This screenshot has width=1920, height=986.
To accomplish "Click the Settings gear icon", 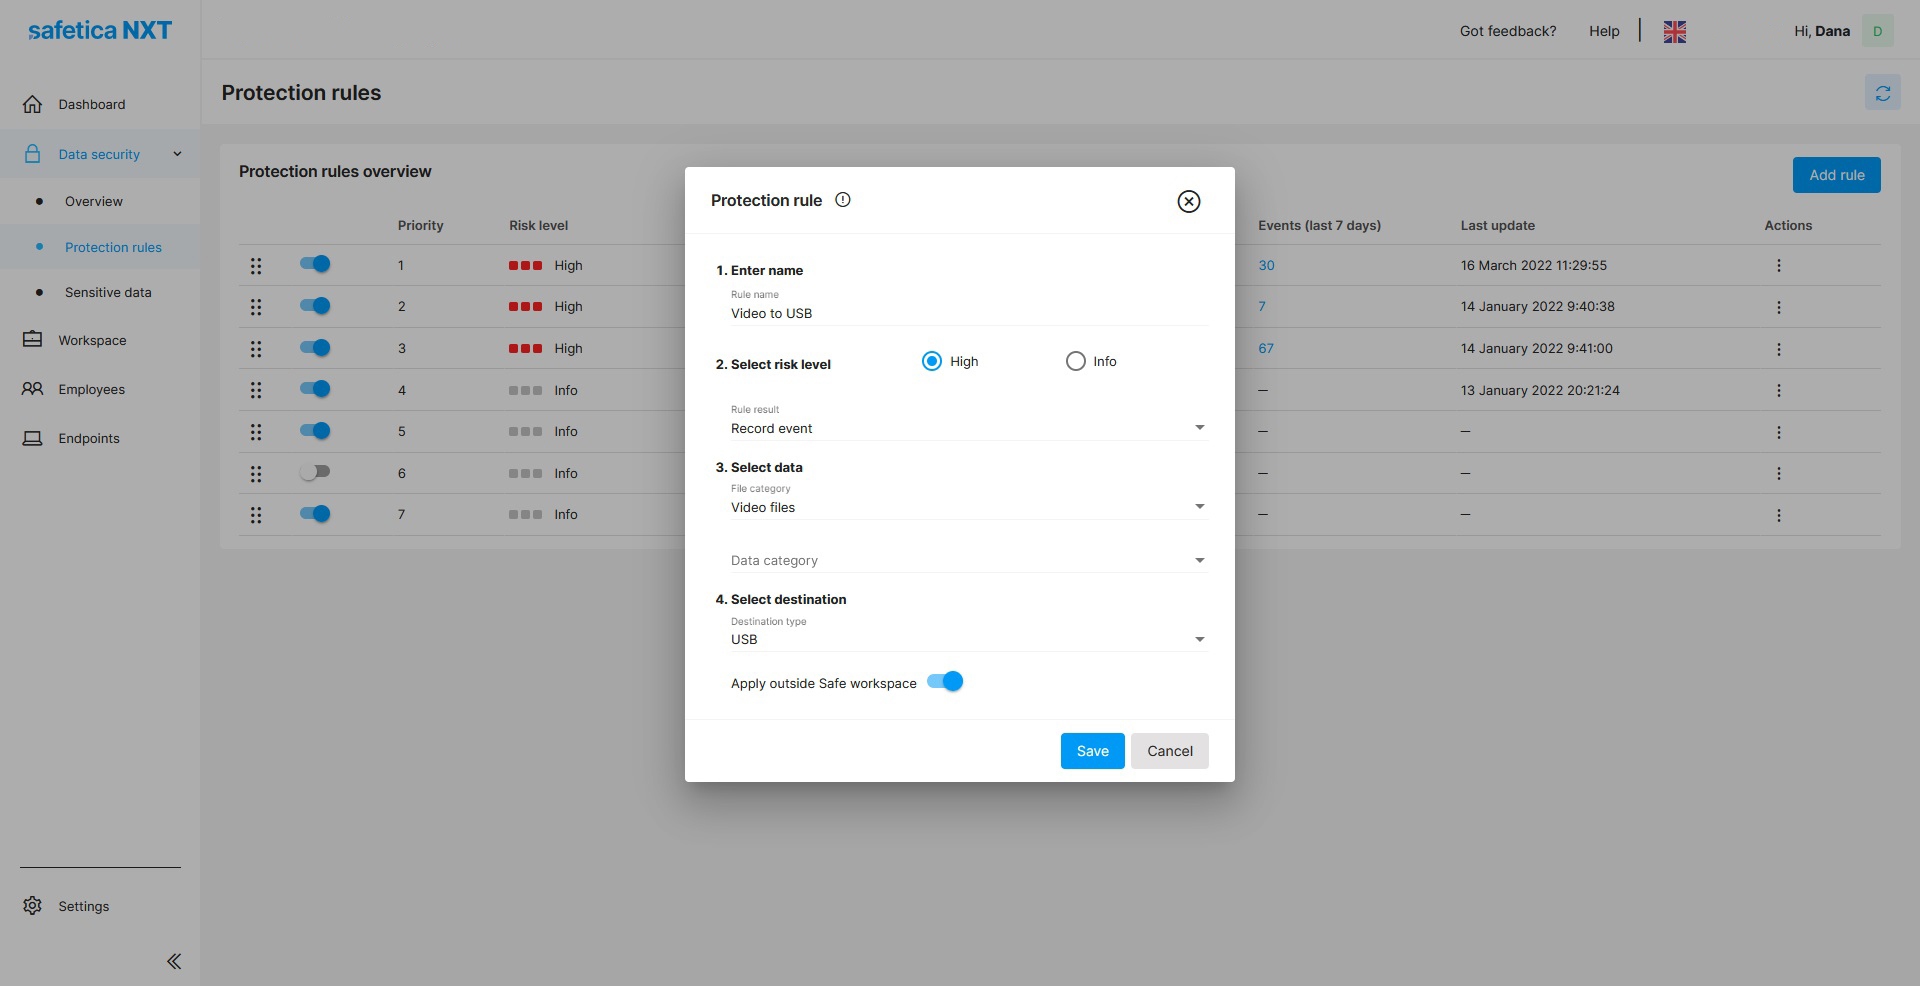I will [33, 905].
